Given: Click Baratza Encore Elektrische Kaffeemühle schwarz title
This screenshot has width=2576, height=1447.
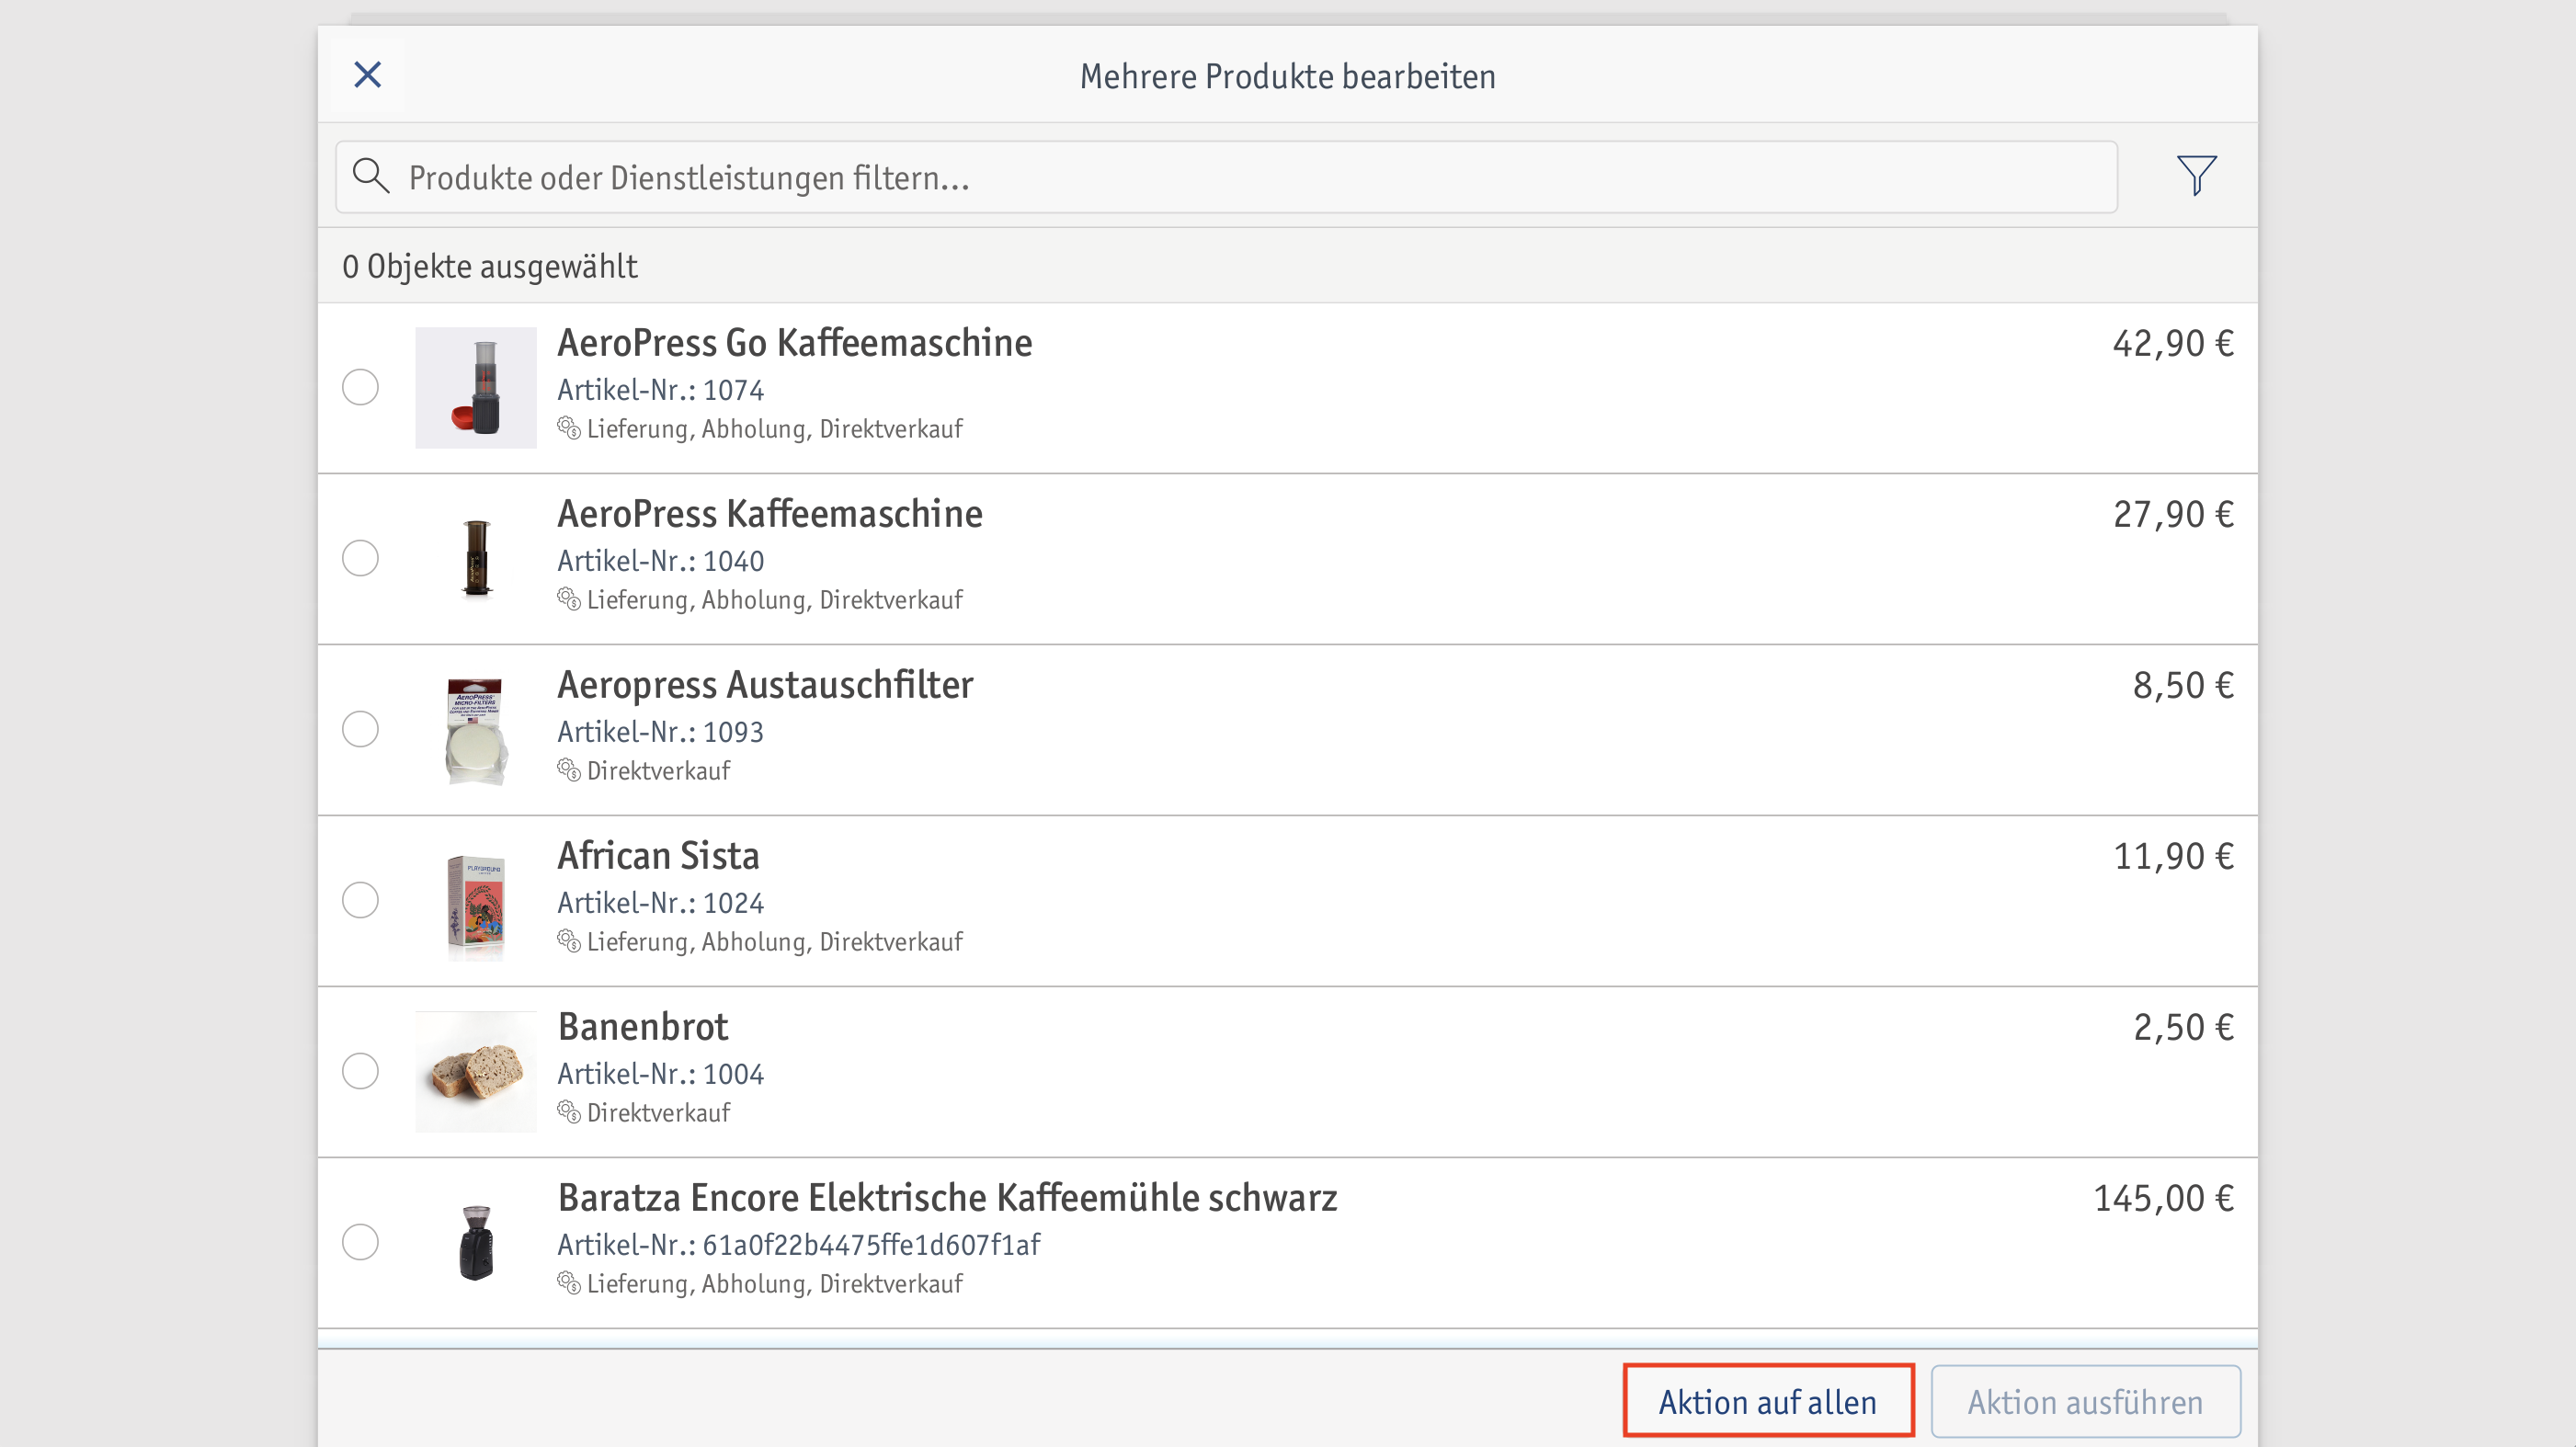Looking at the screenshot, I should [947, 1198].
